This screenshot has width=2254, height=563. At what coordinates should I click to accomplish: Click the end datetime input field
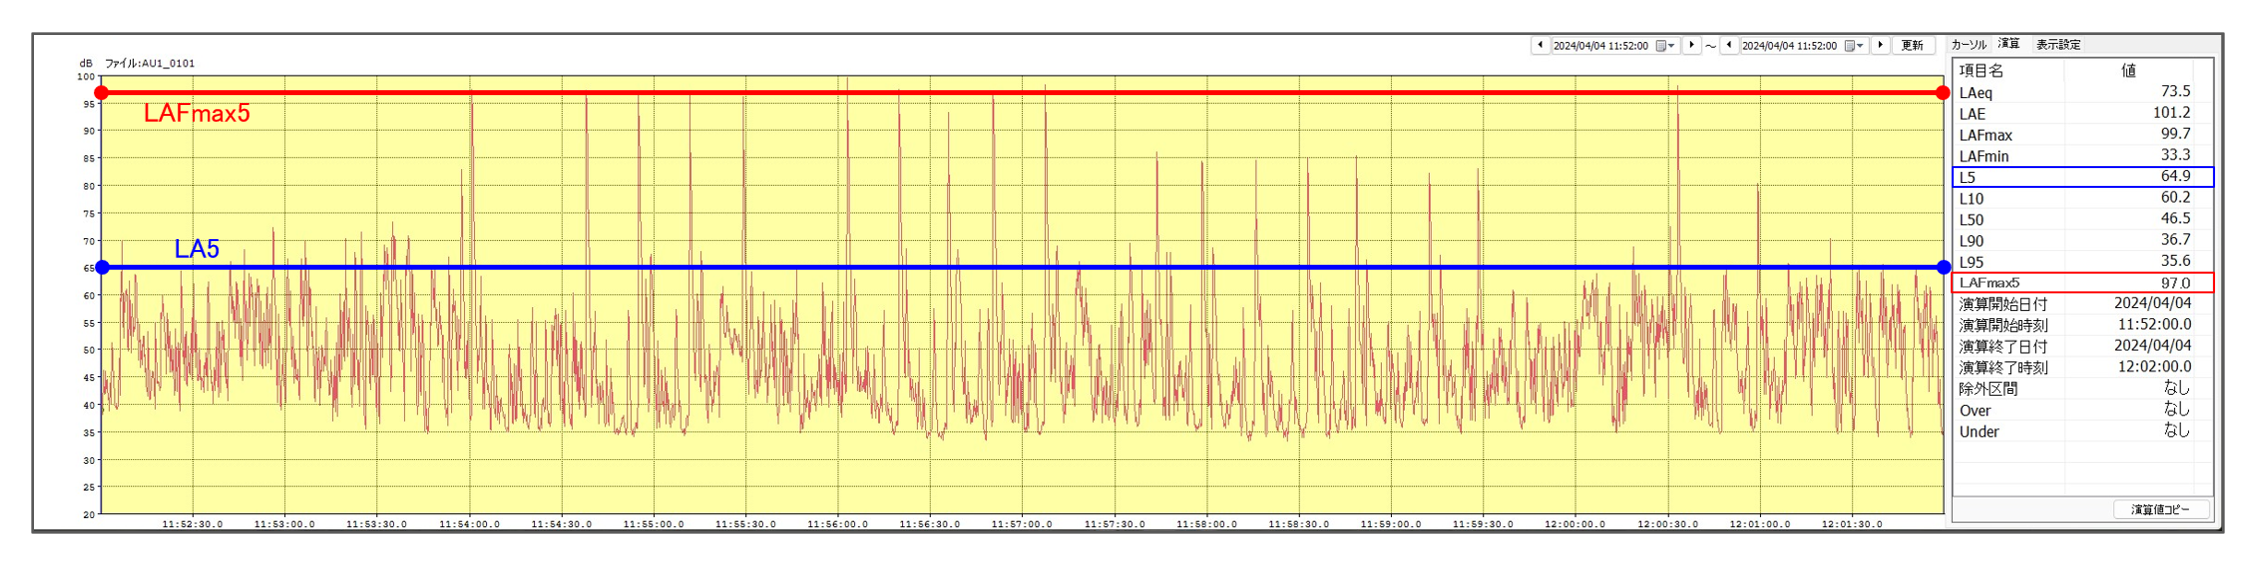(x=1789, y=46)
